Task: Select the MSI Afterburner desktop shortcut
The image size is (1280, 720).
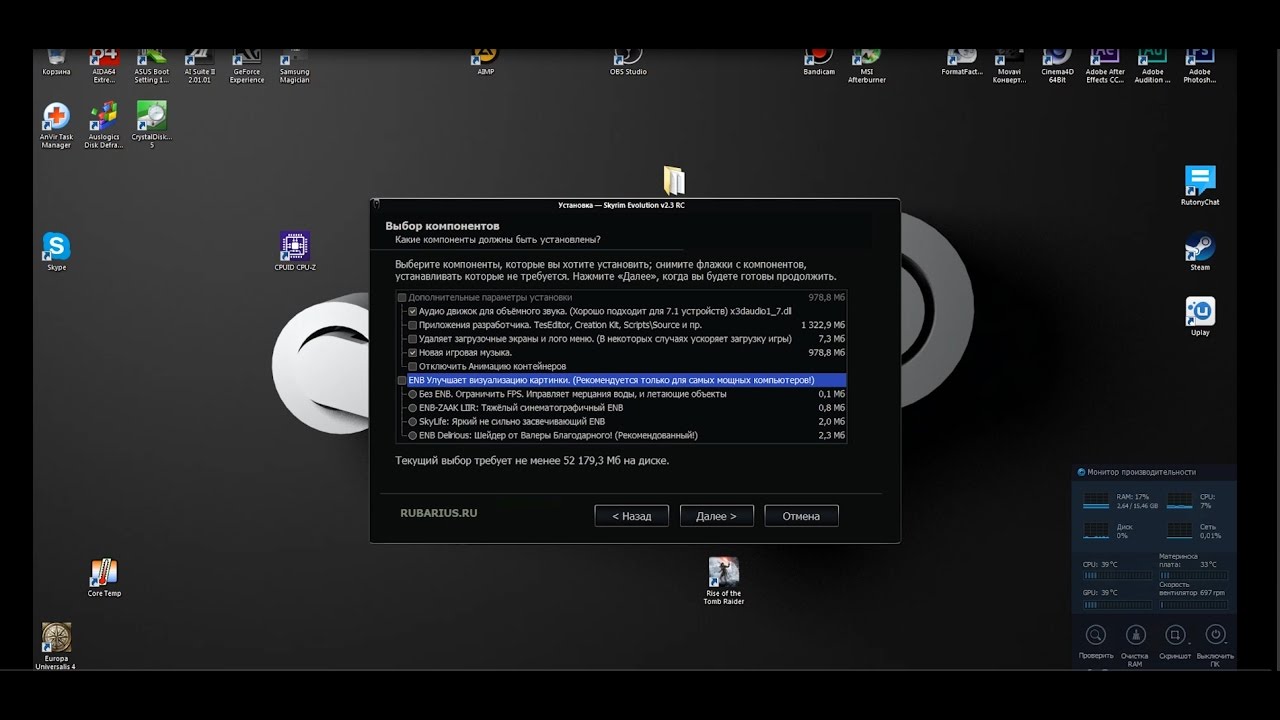Action: [x=867, y=65]
